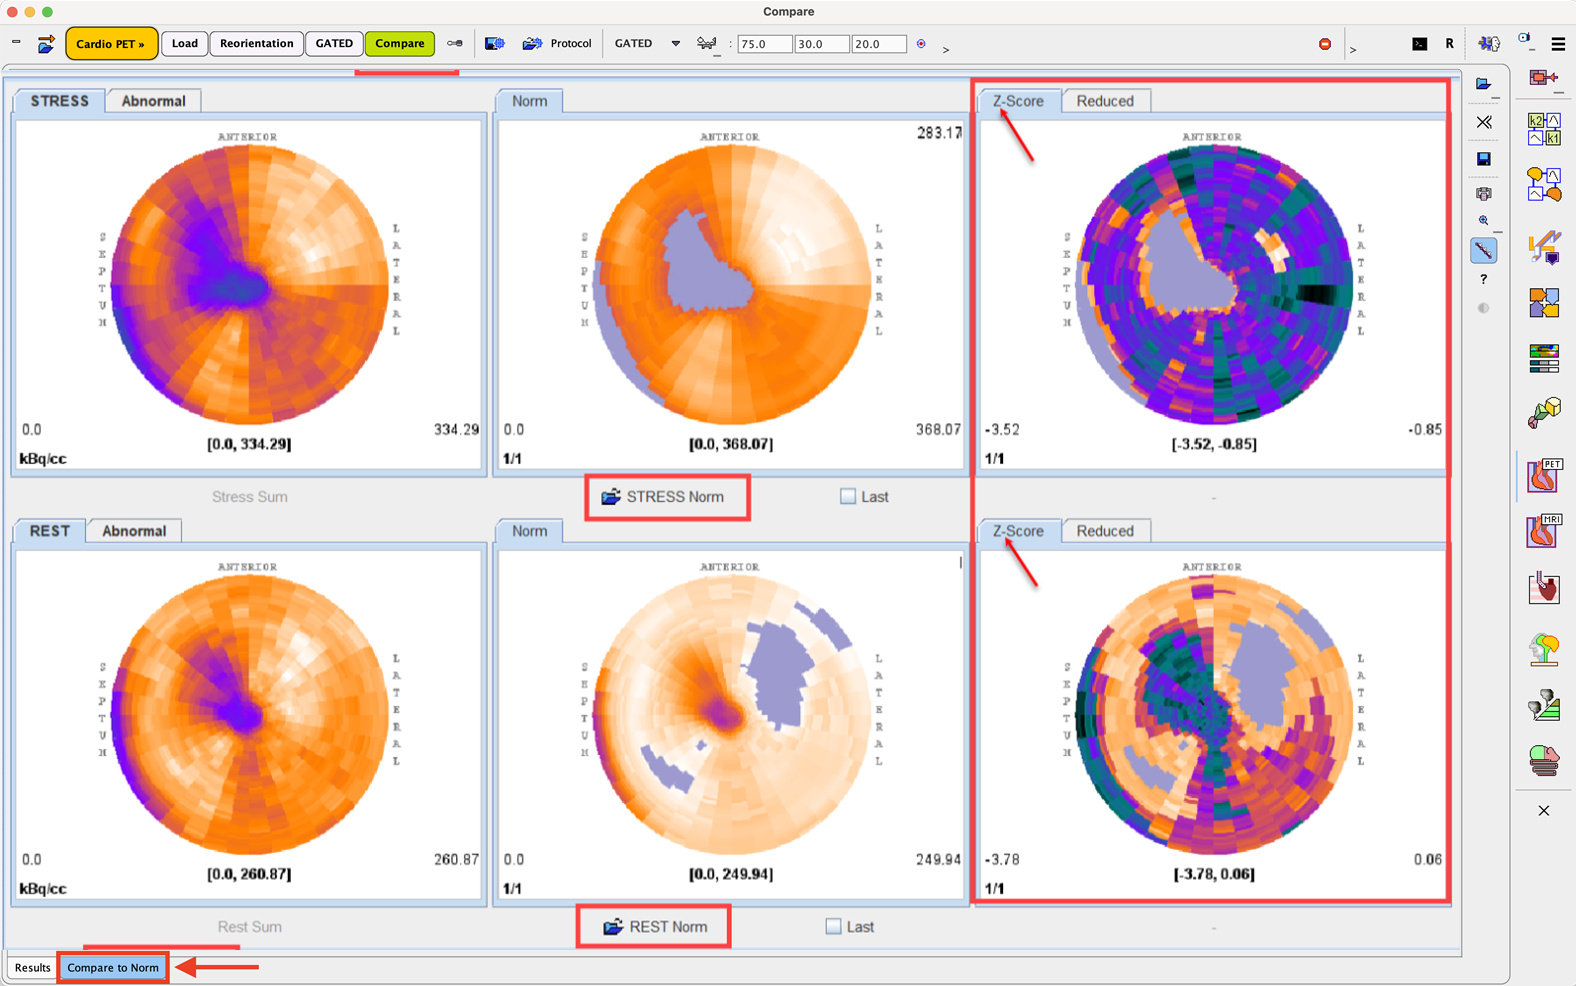This screenshot has width=1576, height=986.
Task: Click the X icon at the bottom of the right toolbar
Action: tap(1544, 811)
